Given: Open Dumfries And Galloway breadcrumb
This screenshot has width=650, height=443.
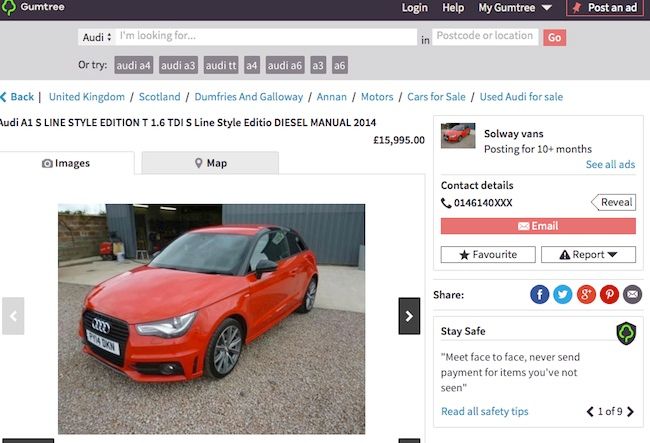Looking at the screenshot, I should [x=249, y=97].
